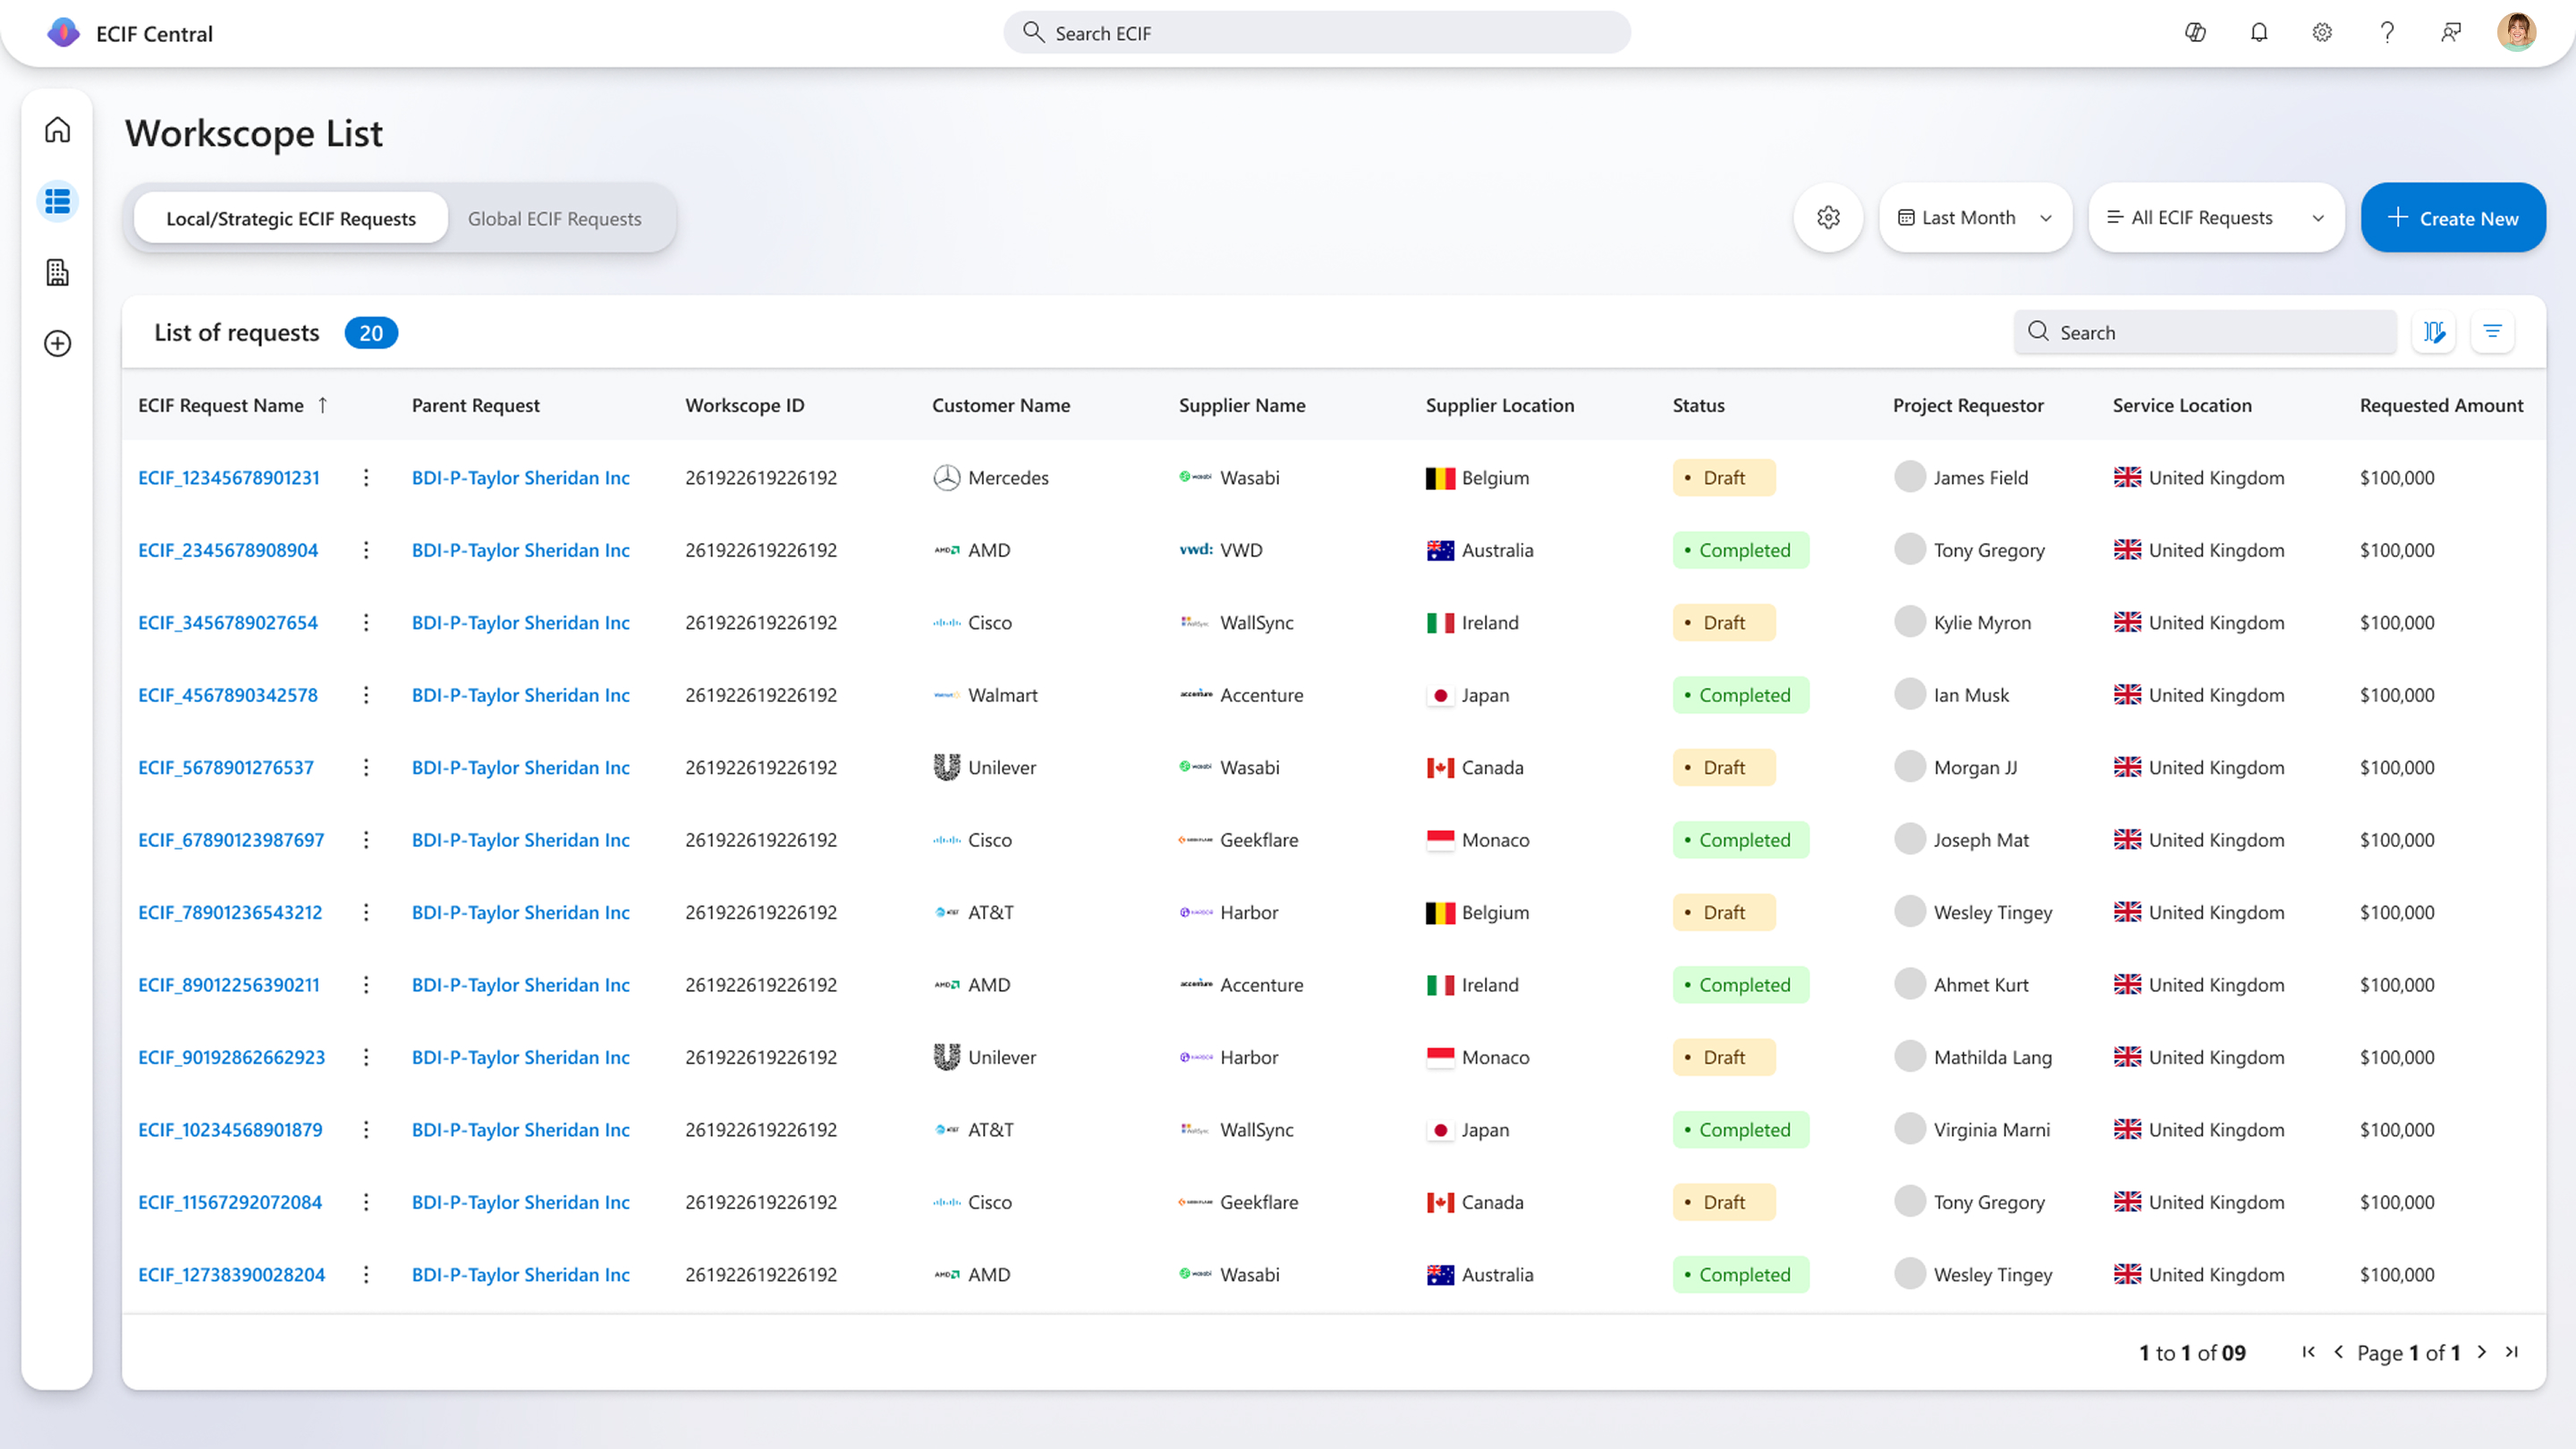The height and width of the screenshot is (1449, 2576).
Task: Click the Copilot icon in header
Action: click(2195, 33)
